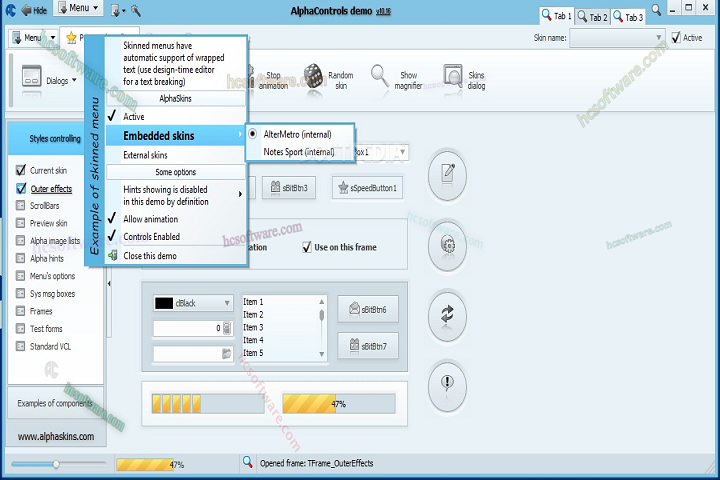720x480 pixels.
Task: Open the clBlack color dropdown
Action: coord(227,303)
